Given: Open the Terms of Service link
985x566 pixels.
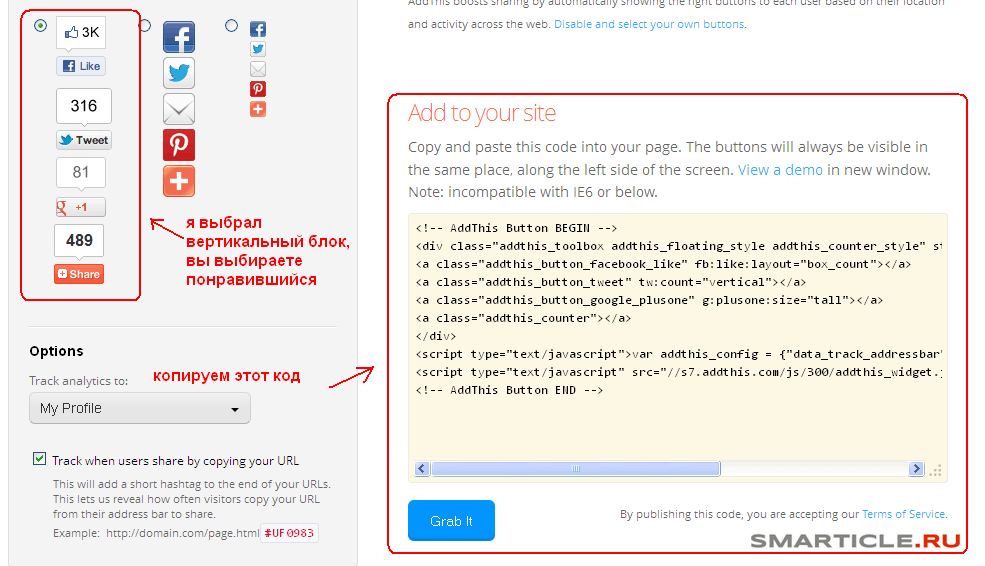Looking at the screenshot, I should pyautogui.click(x=903, y=514).
